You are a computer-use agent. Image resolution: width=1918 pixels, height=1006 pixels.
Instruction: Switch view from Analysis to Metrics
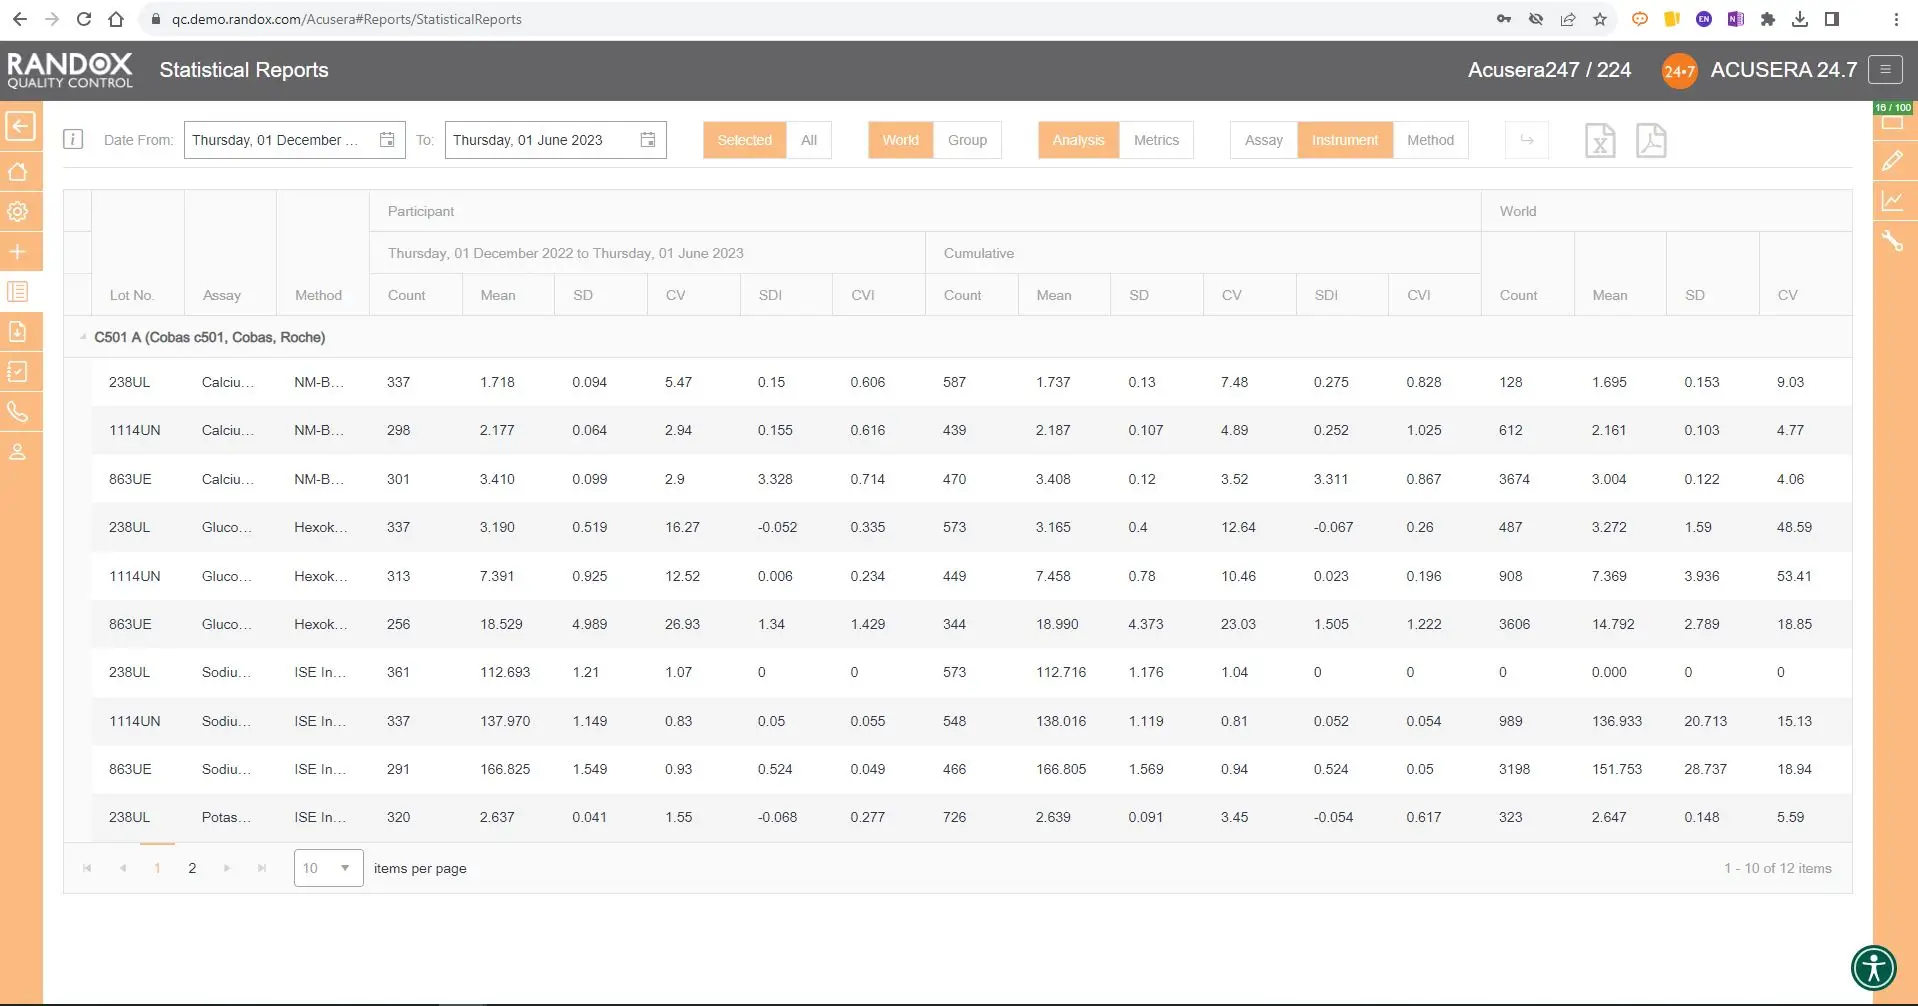(1155, 140)
